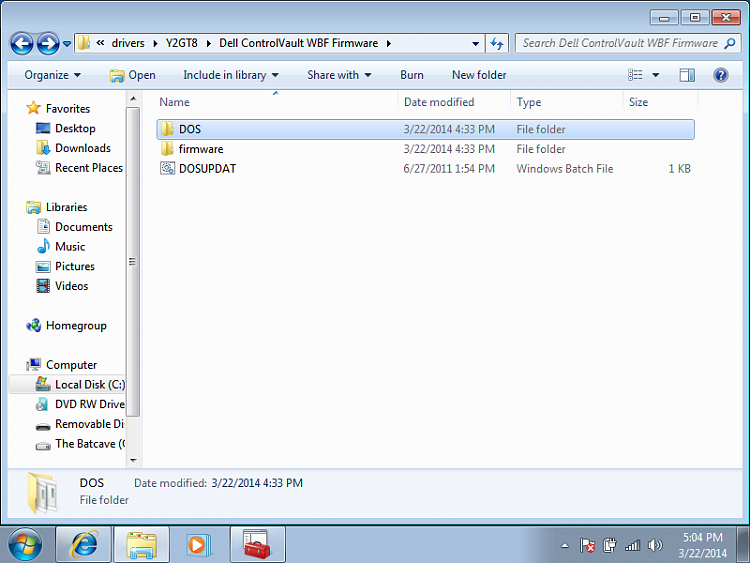Click Open on the toolbar
Viewport: 750px width, 563px height.
tap(132, 75)
